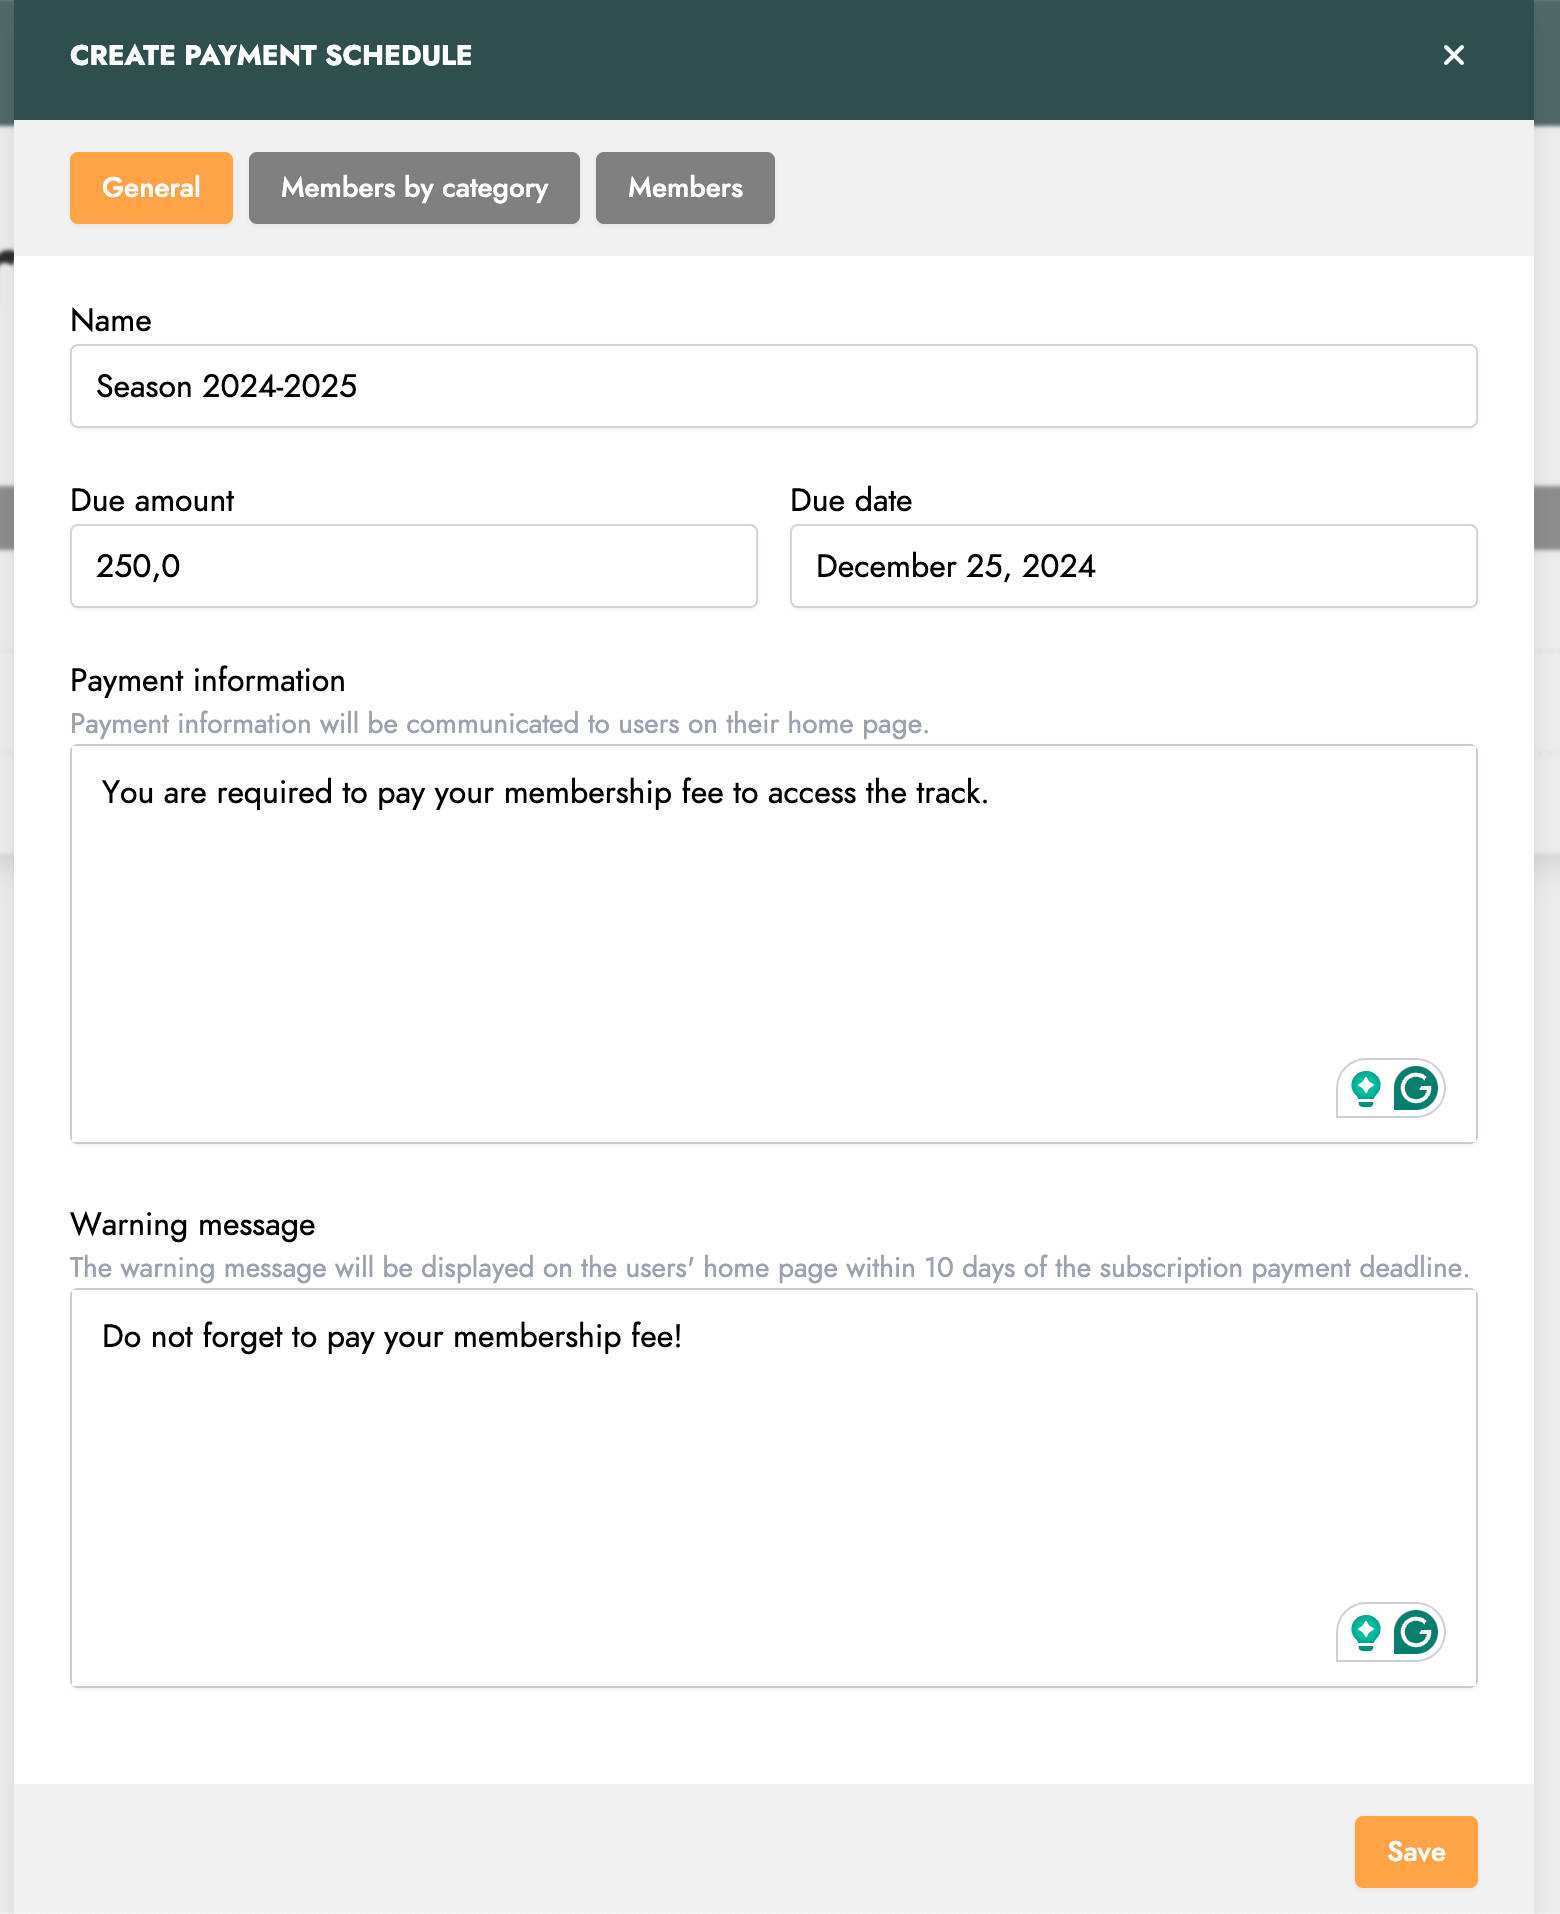The height and width of the screenshot is (1914, 1560).
Task: Click inside the Payment information text area
Action: click(x=773, y=944)
